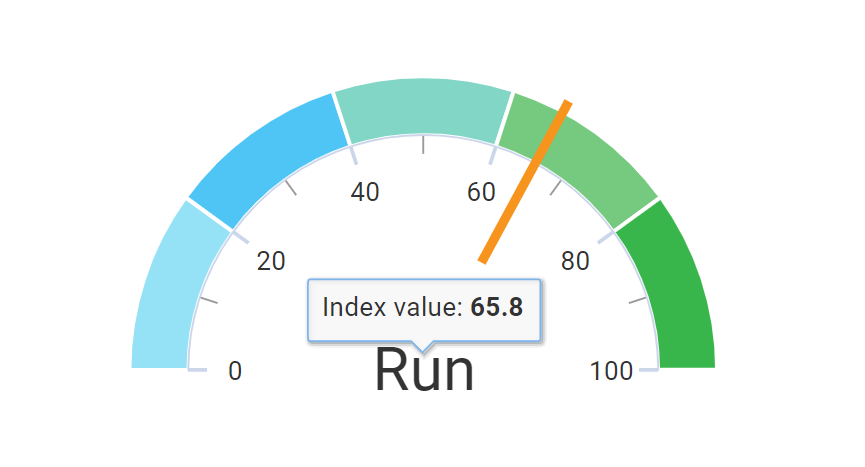Viewport: 865px width, 467px height.
Task: Click the axis label 60
Action: point(482,192)
